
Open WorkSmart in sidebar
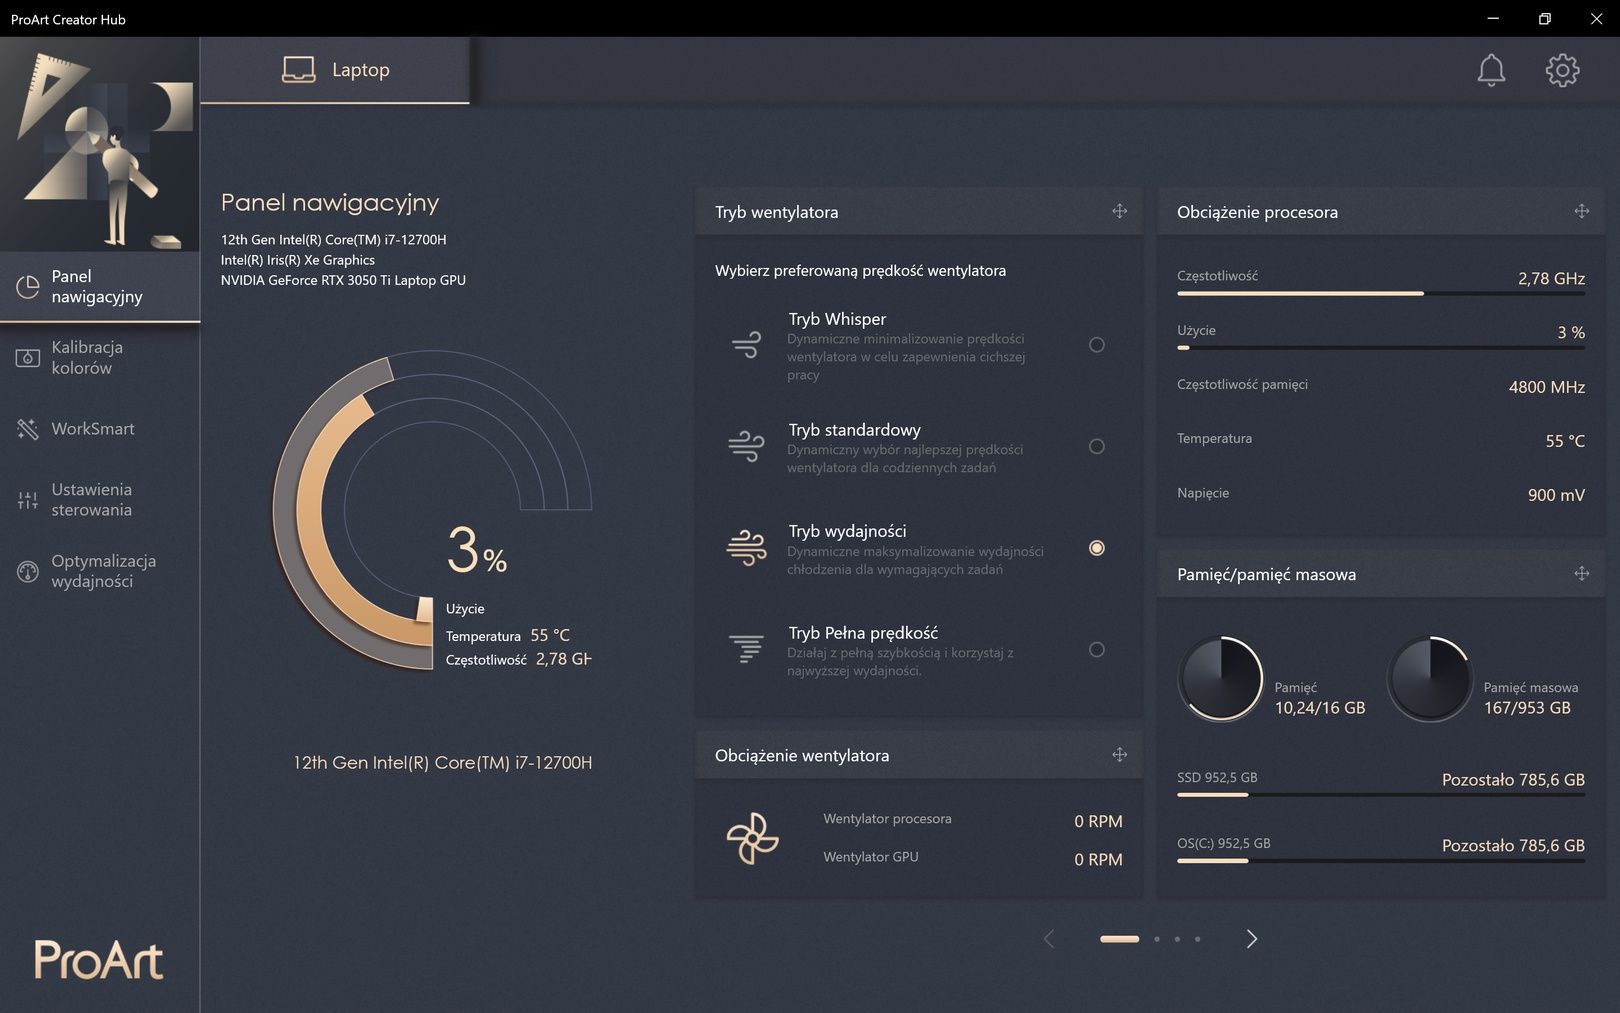(x=100, y=429)
